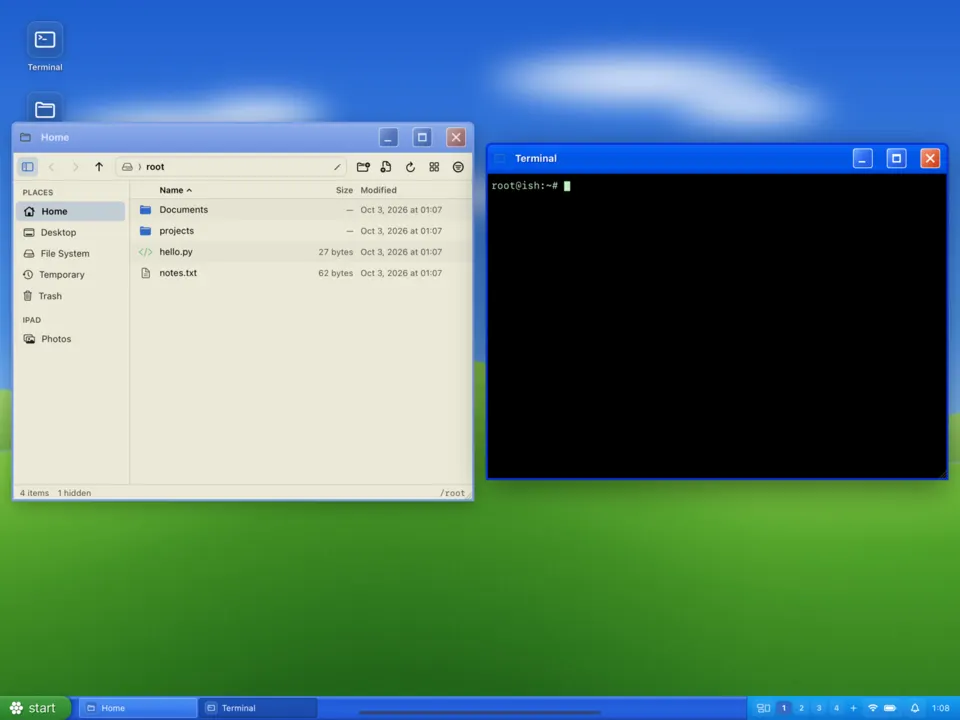Viewport: 960px width, 720px height.
Task: Select Home in the Places sidebar
Action: [x=70, y=211]
